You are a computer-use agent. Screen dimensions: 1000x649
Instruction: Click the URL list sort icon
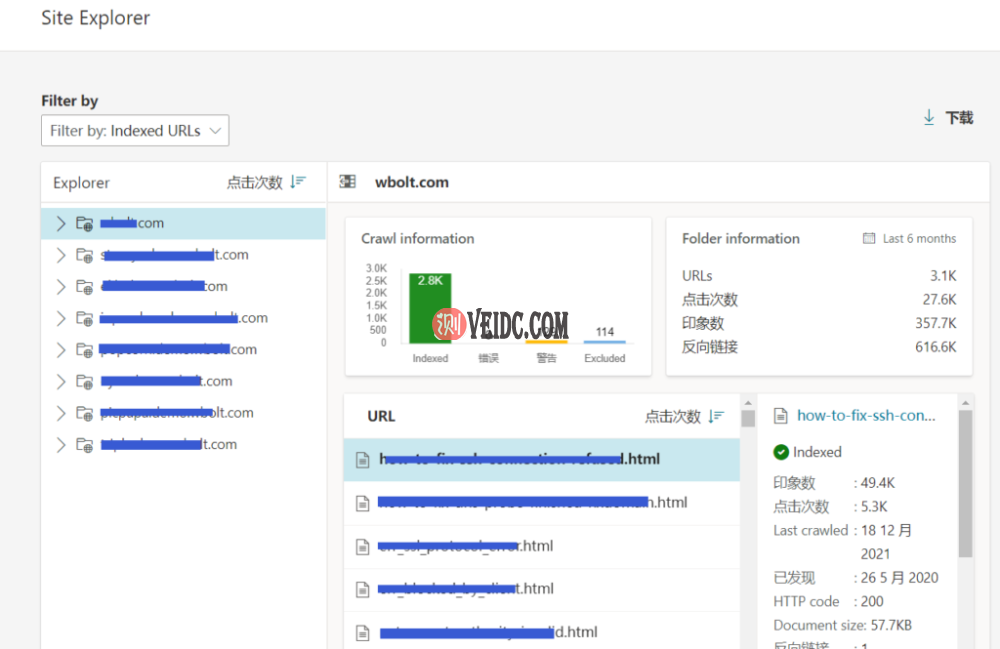coord(716,416)
